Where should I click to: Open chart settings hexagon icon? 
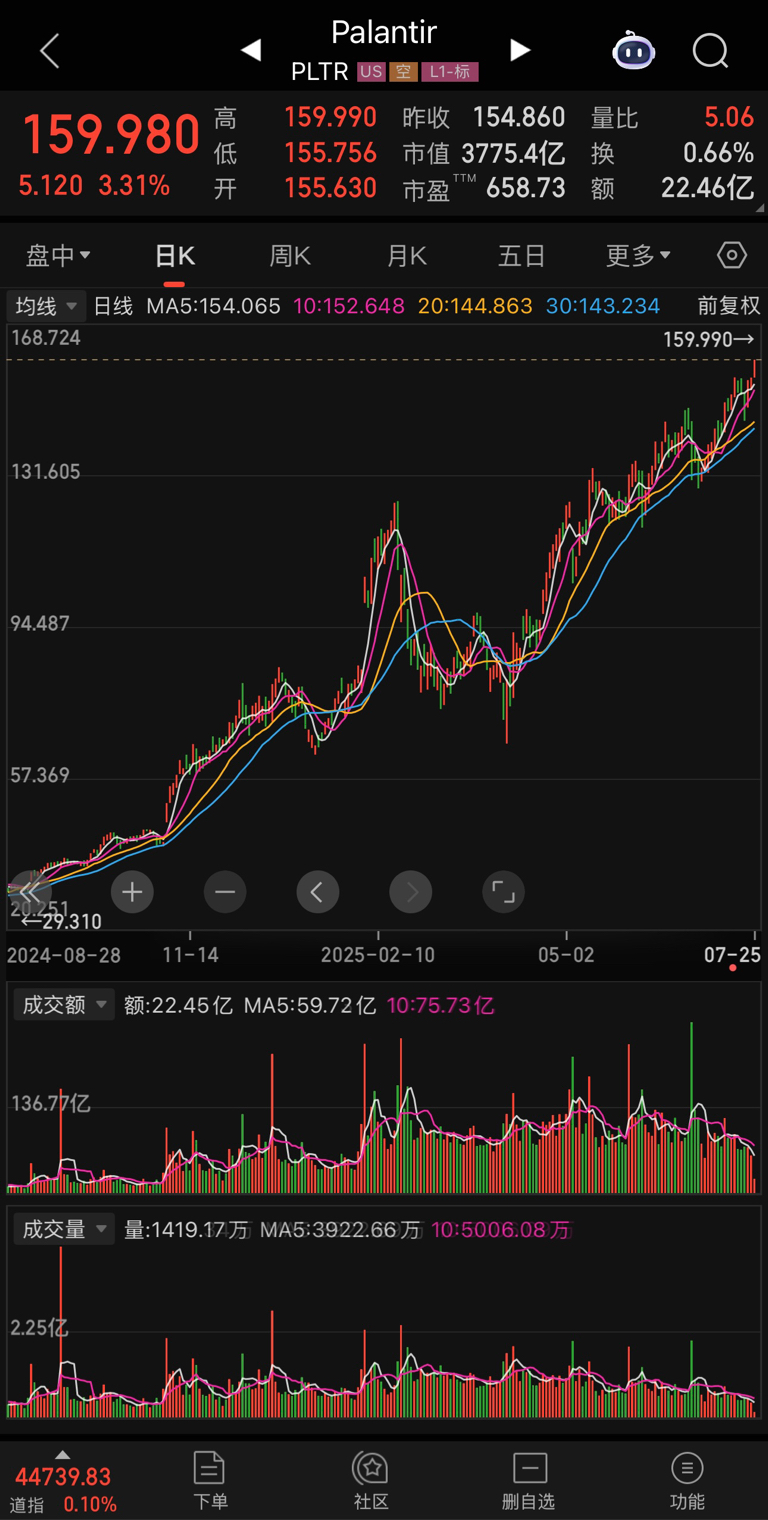click(x=732, y=256)
